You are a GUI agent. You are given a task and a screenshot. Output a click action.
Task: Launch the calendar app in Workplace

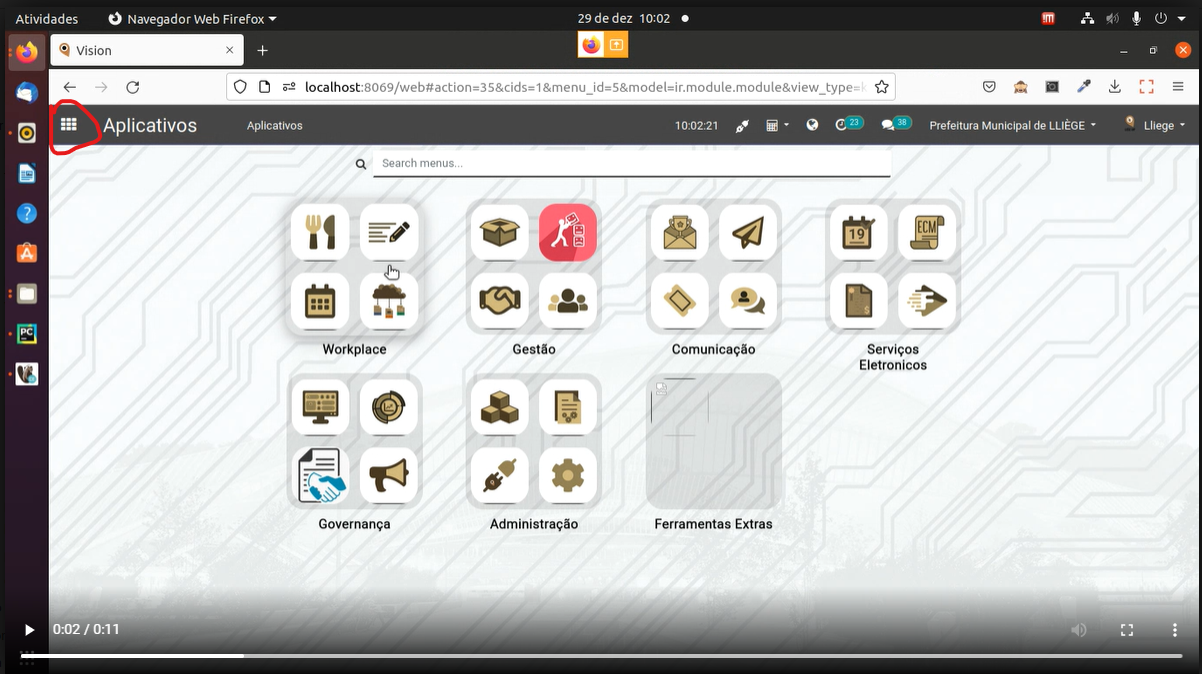point(320,301)
